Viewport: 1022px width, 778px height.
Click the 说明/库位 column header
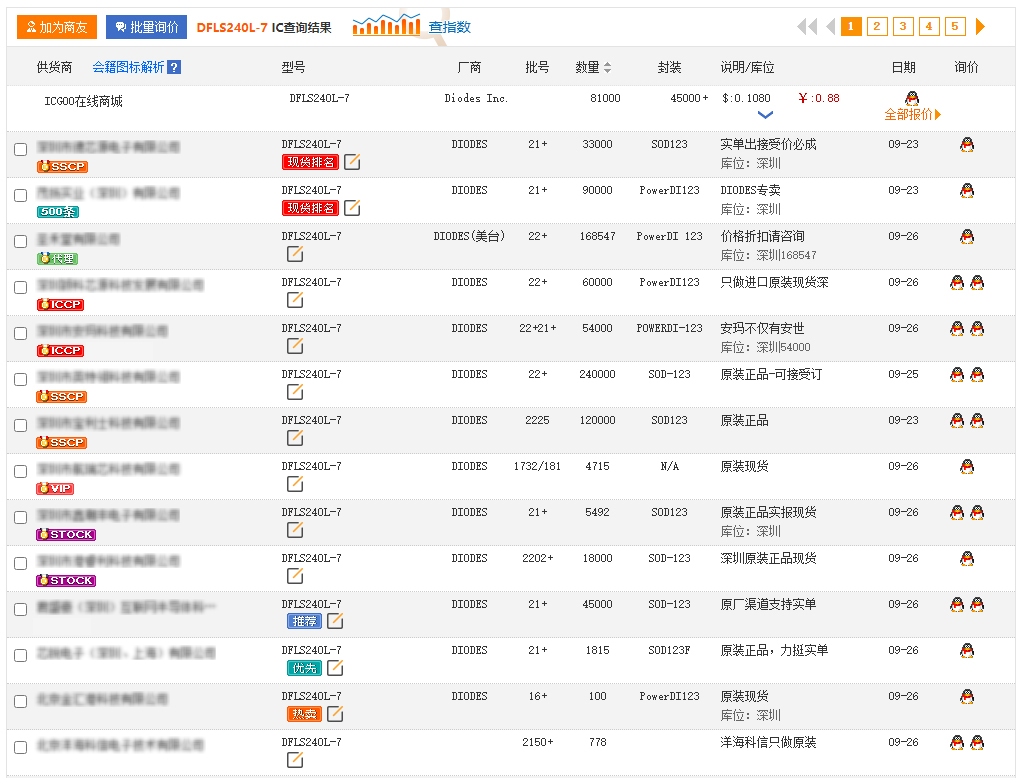[x=748, y=67]
